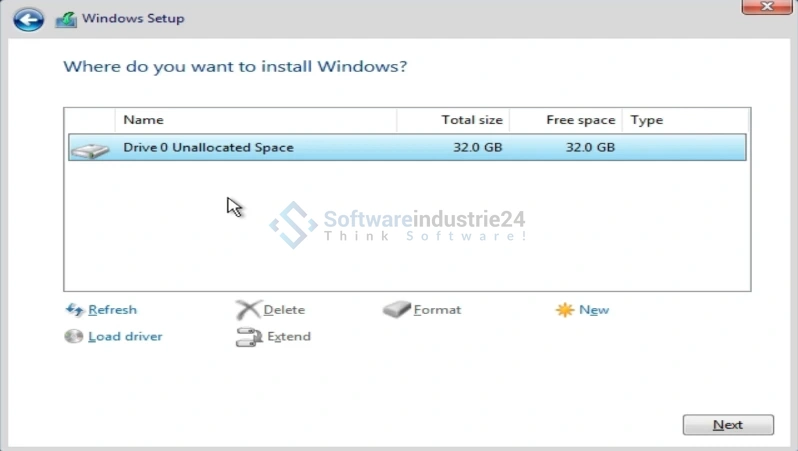Viewport: 798px width, 451px height.
Task: Click the 32.0 GB free space value
Action: (590, 148)
